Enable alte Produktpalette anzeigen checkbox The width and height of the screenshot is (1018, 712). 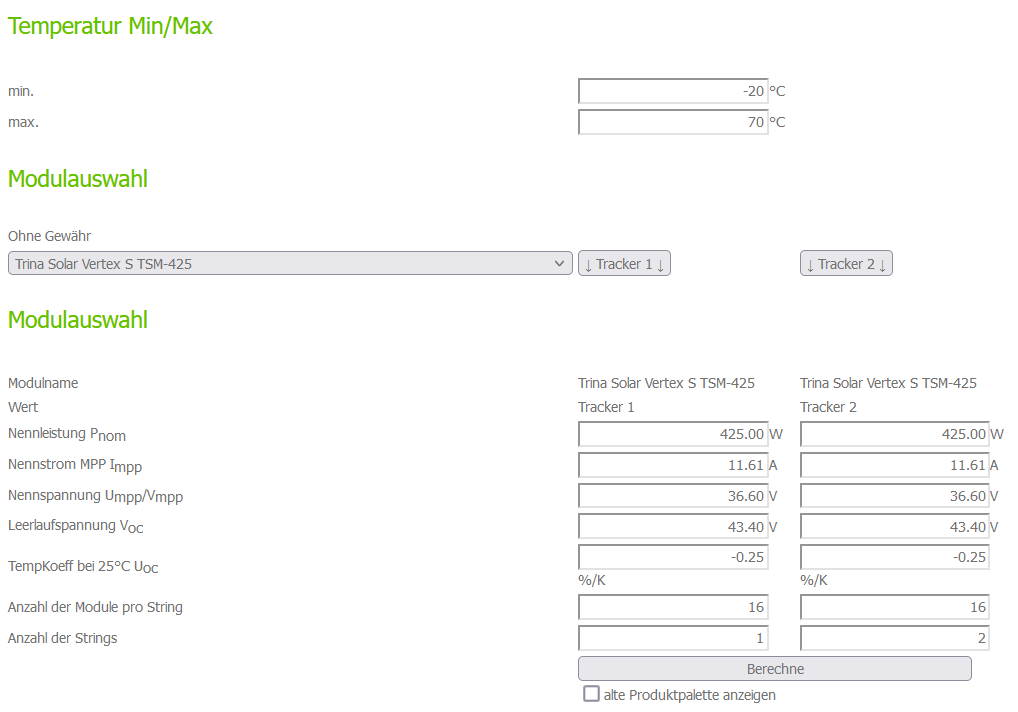pyautogui.click(x=592, y=694)
